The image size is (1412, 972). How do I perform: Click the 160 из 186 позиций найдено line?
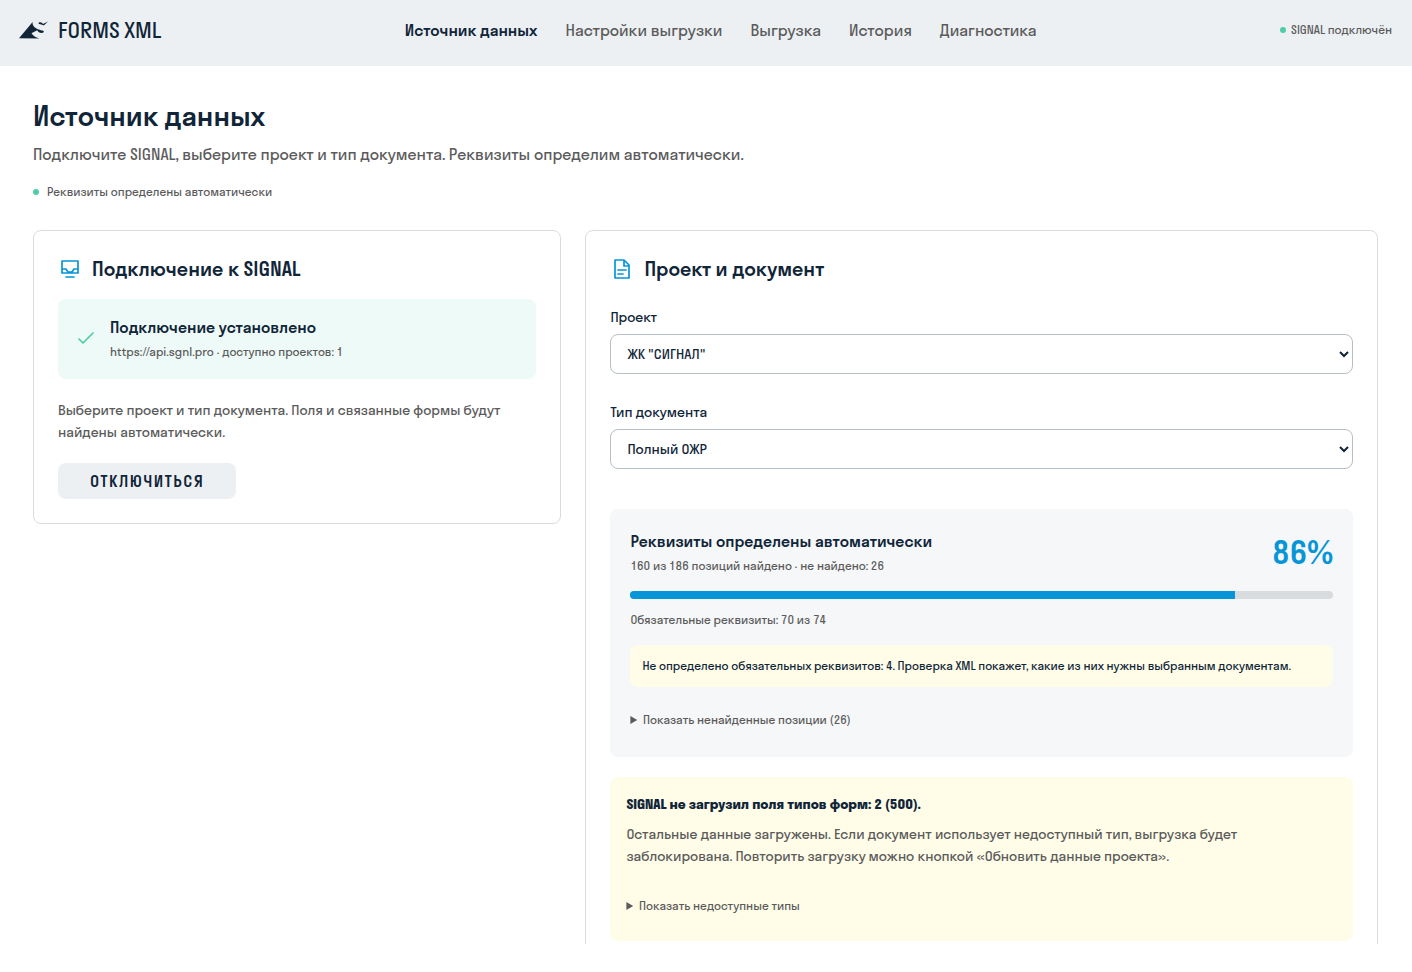pos(757,566)
